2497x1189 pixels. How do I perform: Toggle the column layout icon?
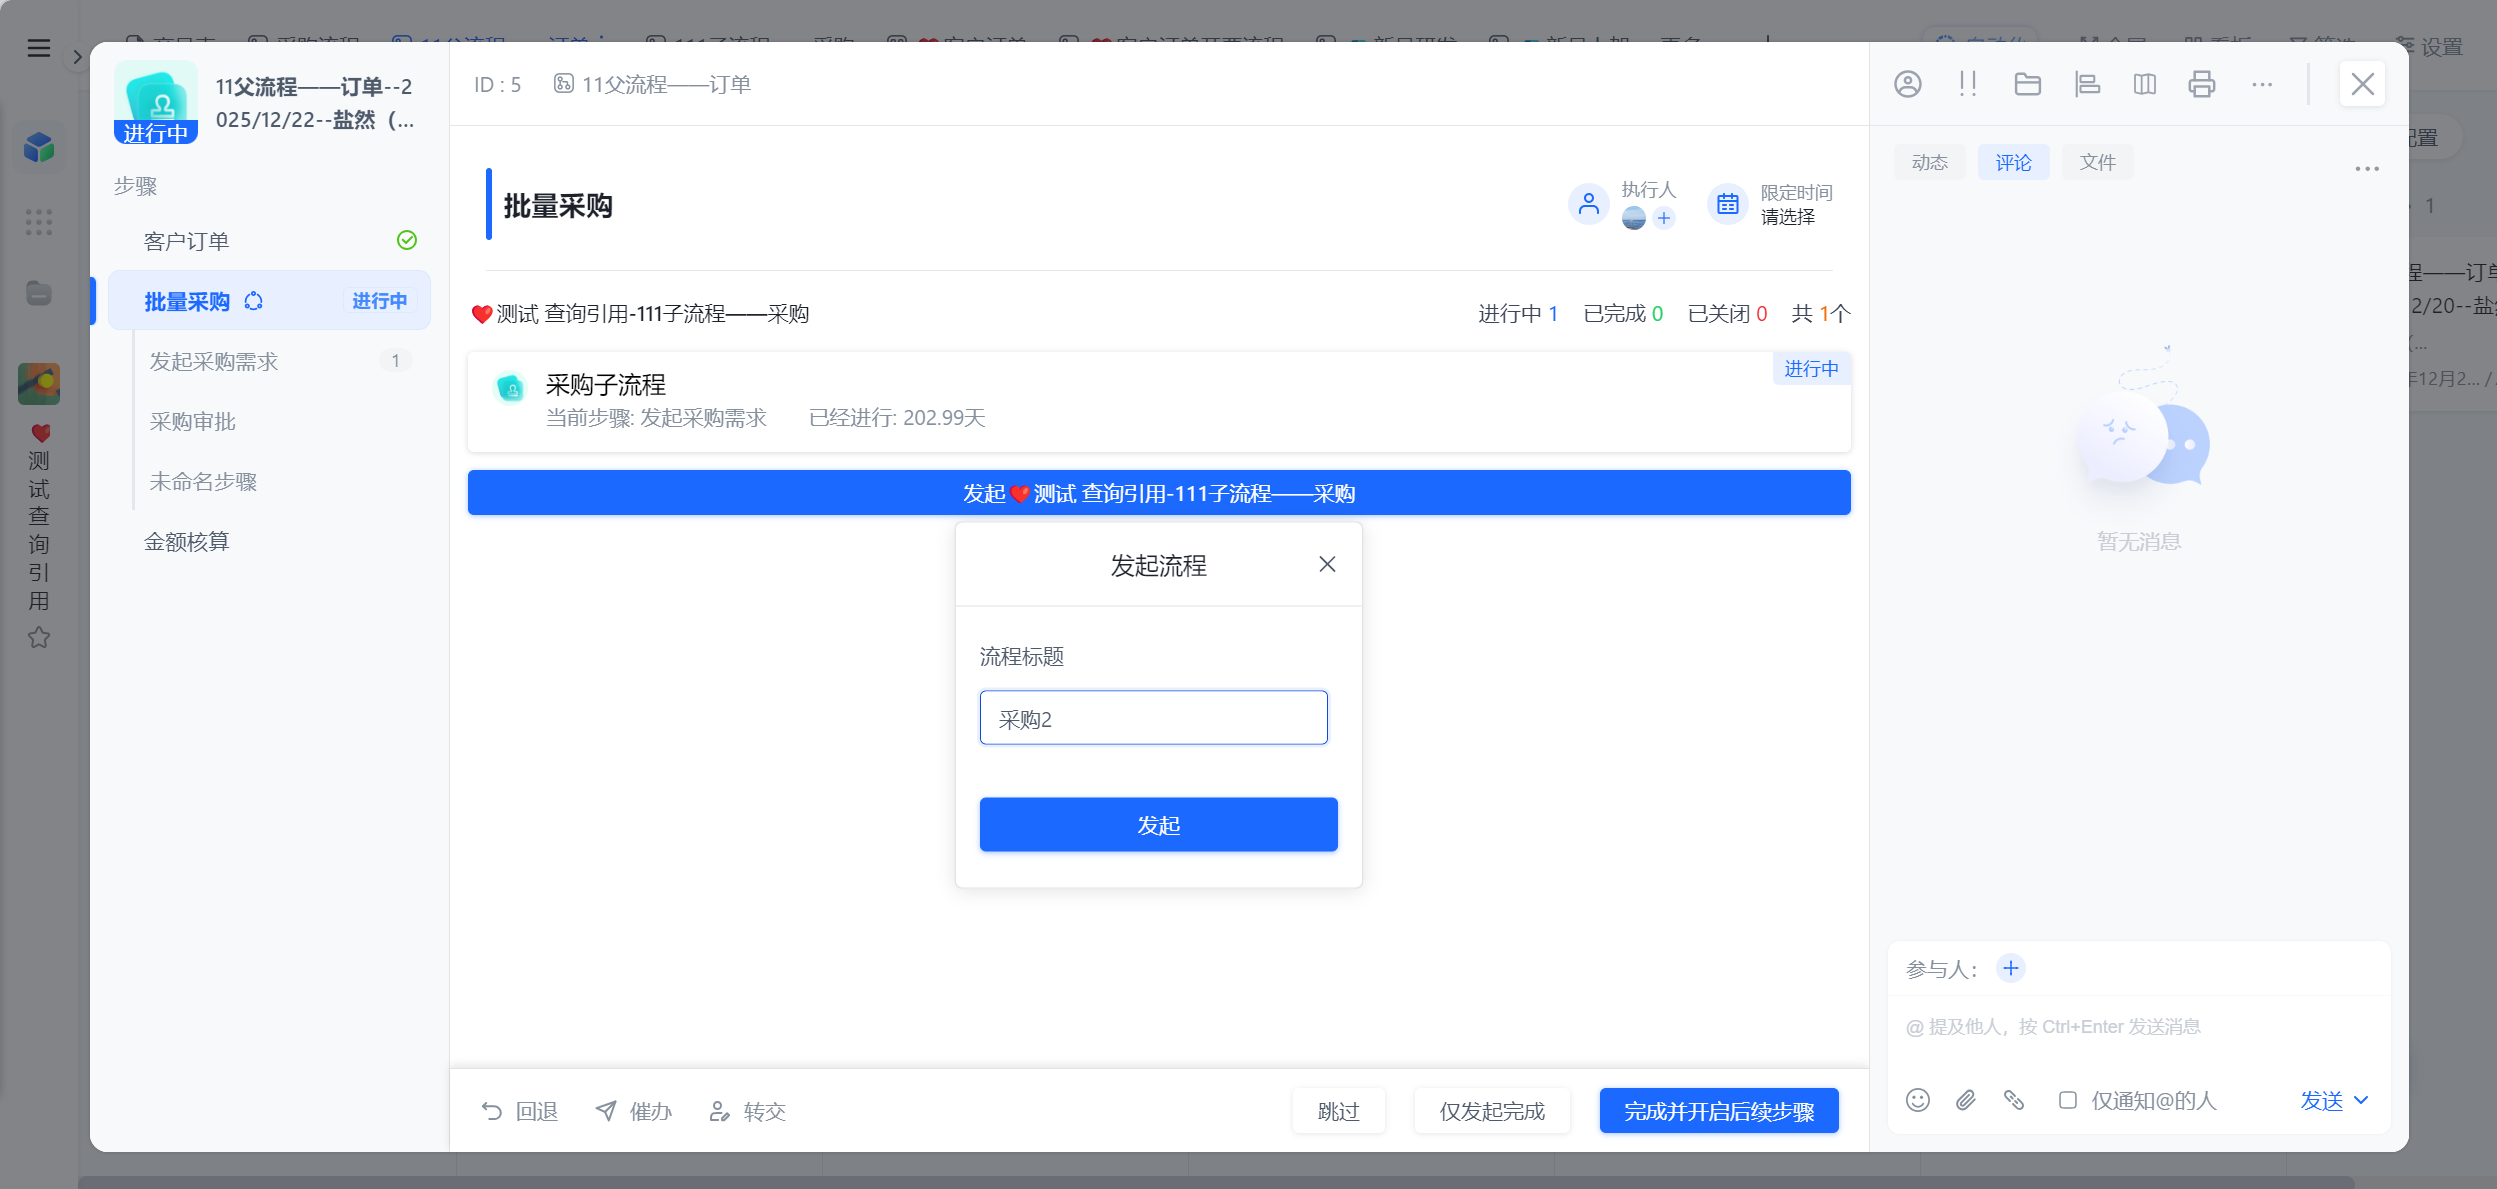(2144, 84)
